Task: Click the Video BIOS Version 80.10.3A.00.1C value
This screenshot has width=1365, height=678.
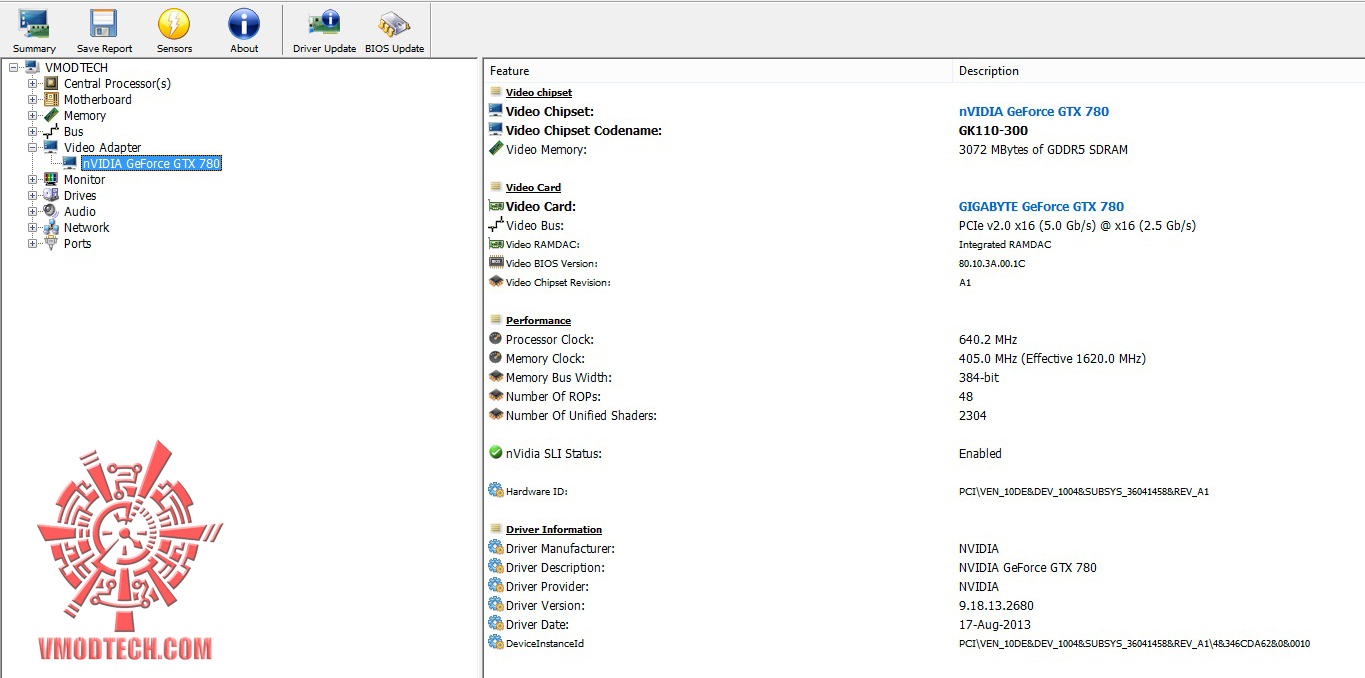Action: click(992, 263)
